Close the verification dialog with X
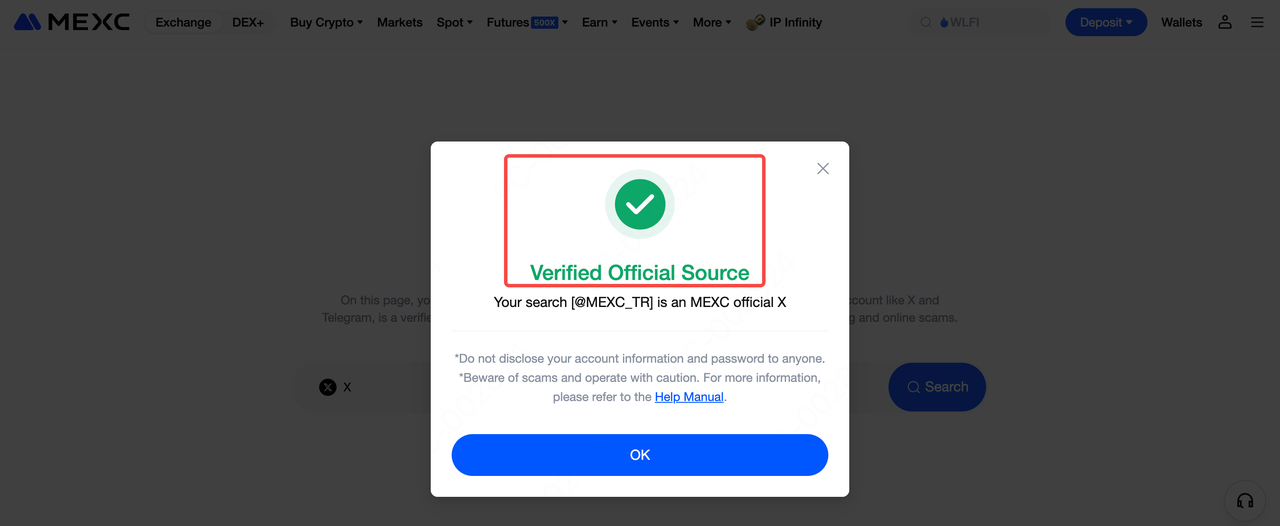Image resolution: width=1280 pixels, height=526 pixels. click(x=823, y=169)
